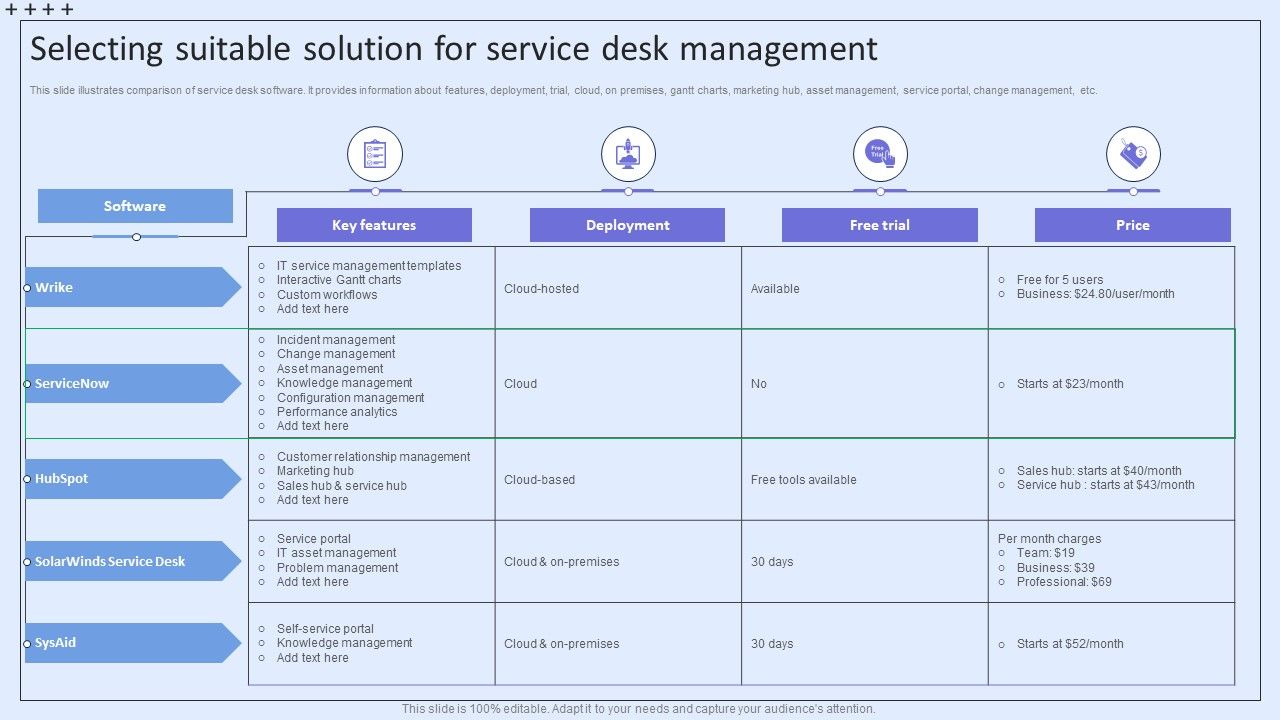Select the Deployment column header tab
1280x720 pixels.
628,225
